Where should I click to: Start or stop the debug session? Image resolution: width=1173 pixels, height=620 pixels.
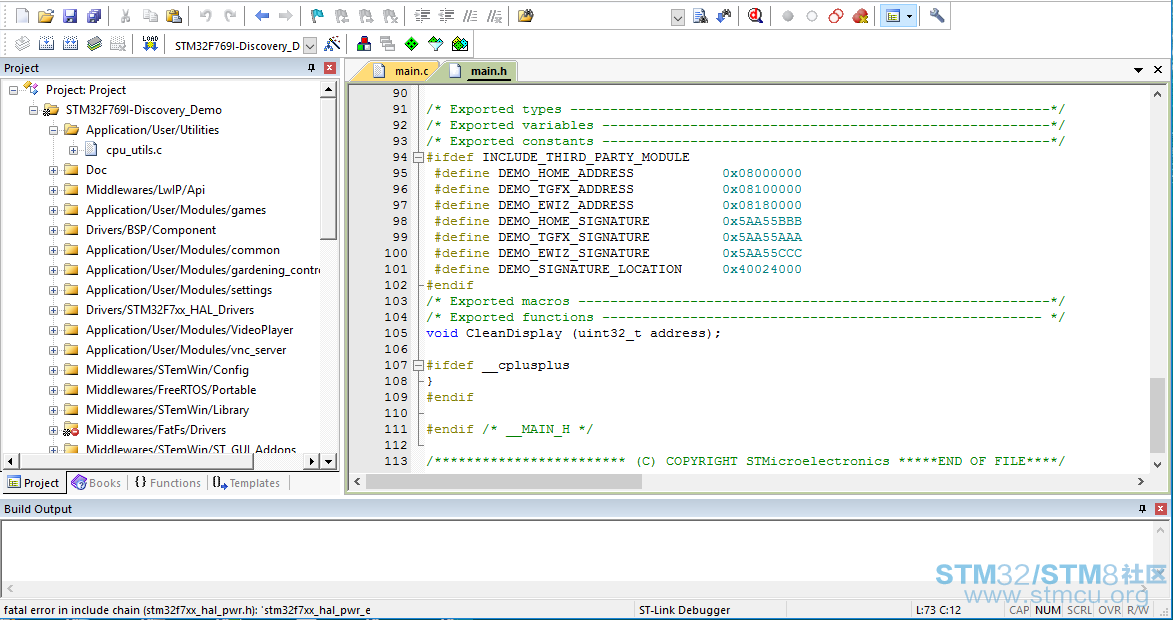tap(756, 16)
